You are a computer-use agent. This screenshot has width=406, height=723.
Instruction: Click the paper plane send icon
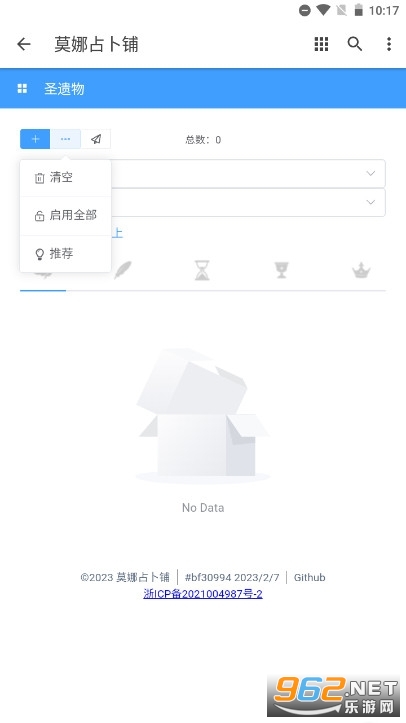(x=96, y=139)
